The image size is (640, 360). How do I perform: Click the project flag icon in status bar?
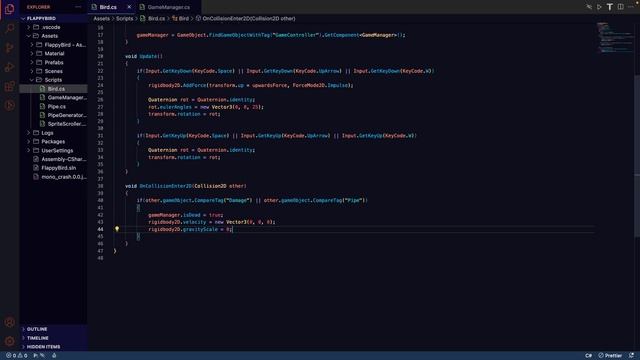(39, 356)
